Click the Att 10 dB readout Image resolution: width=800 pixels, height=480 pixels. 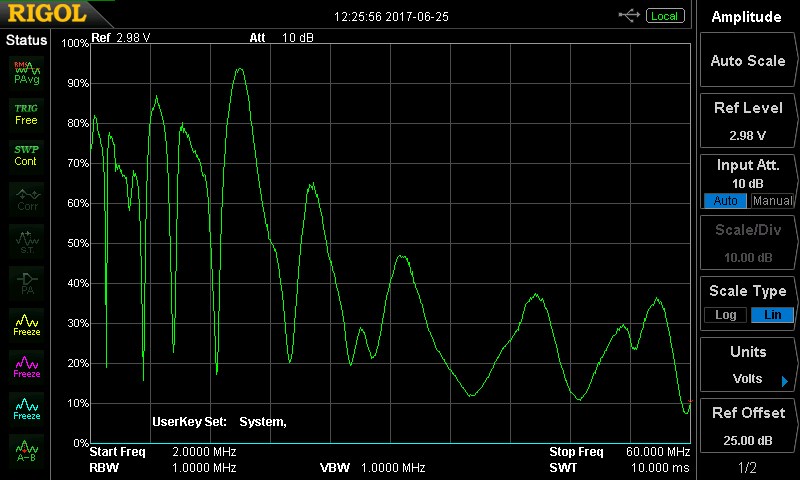[282, 38]
